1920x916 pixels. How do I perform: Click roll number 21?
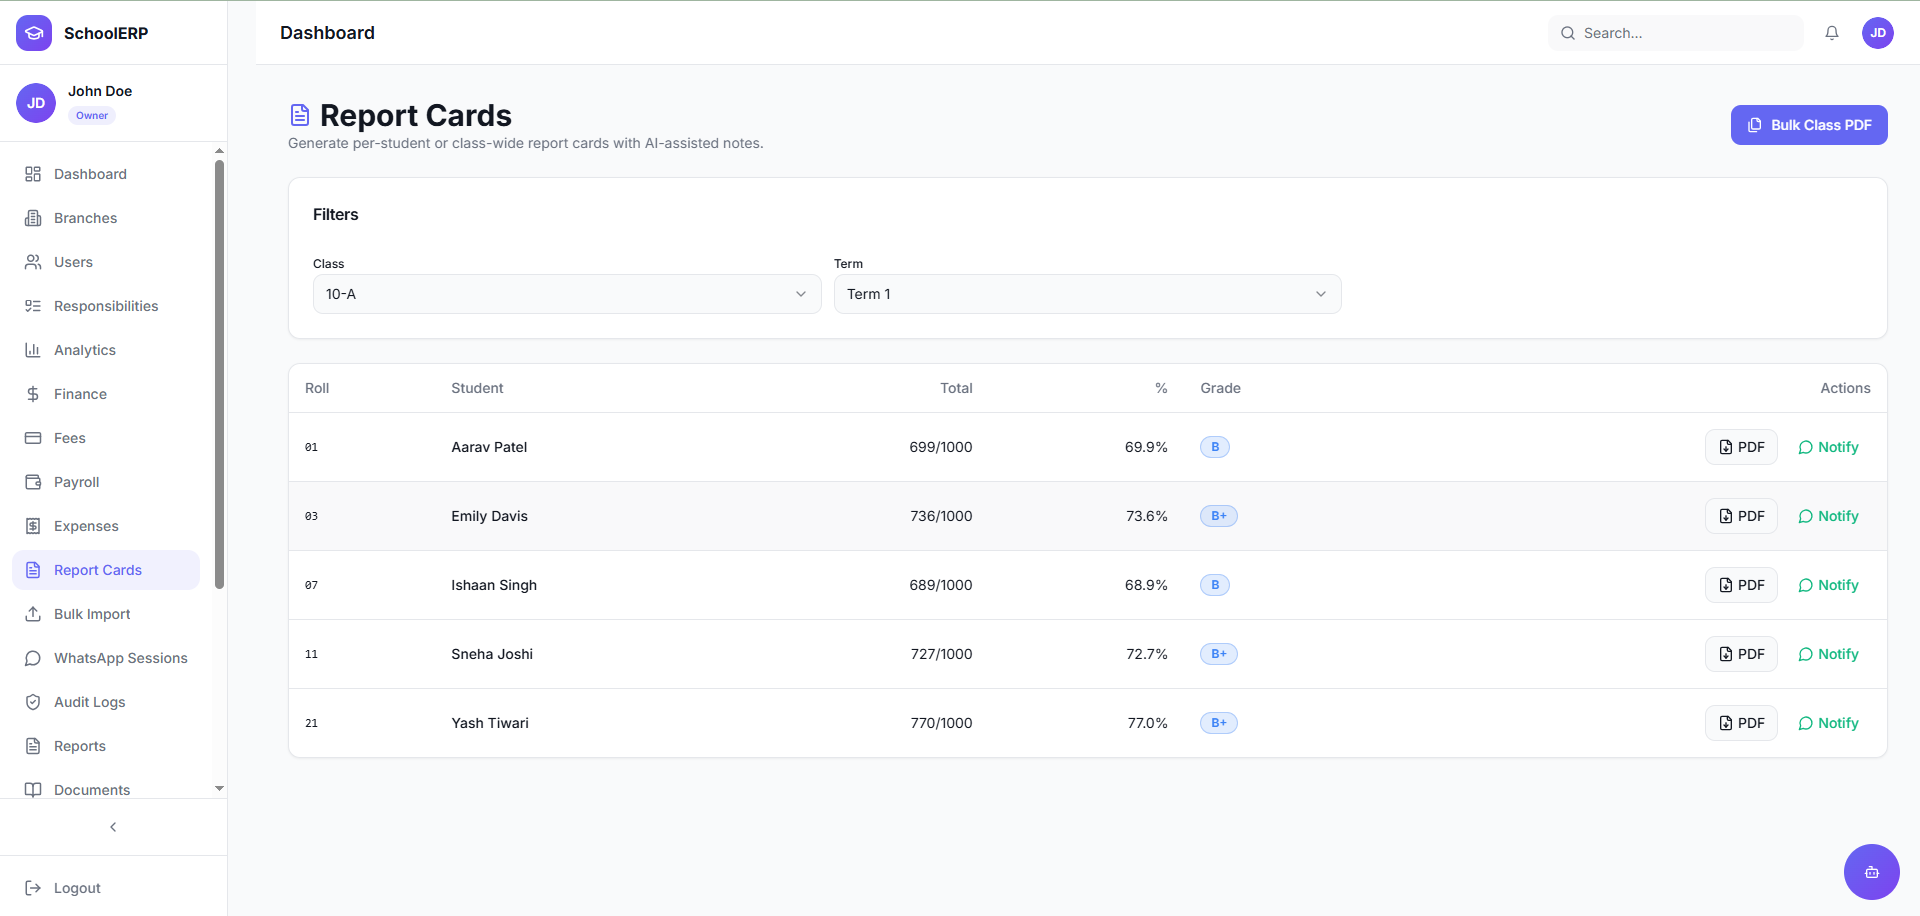tap(311, 723)
